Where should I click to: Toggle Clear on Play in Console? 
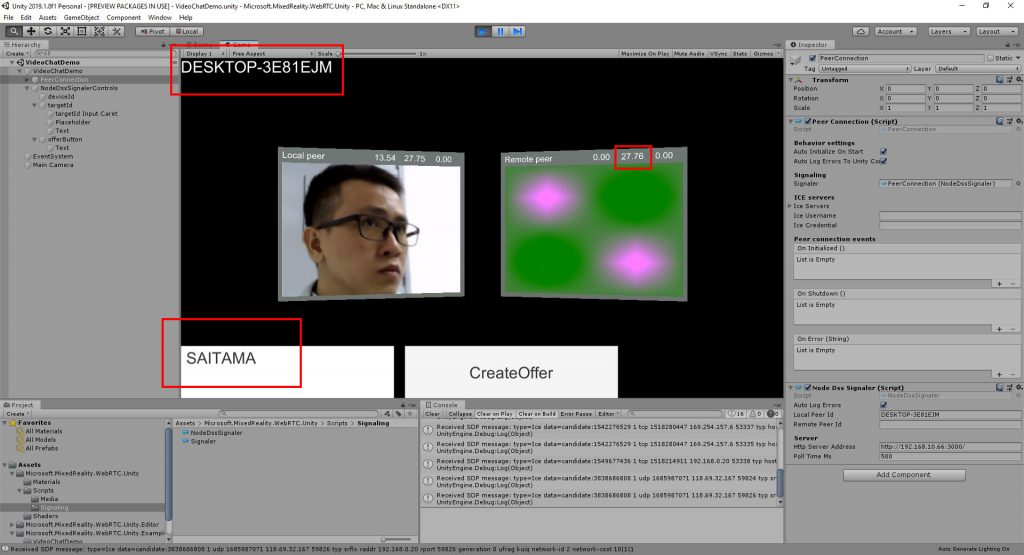tap(494, 414)
